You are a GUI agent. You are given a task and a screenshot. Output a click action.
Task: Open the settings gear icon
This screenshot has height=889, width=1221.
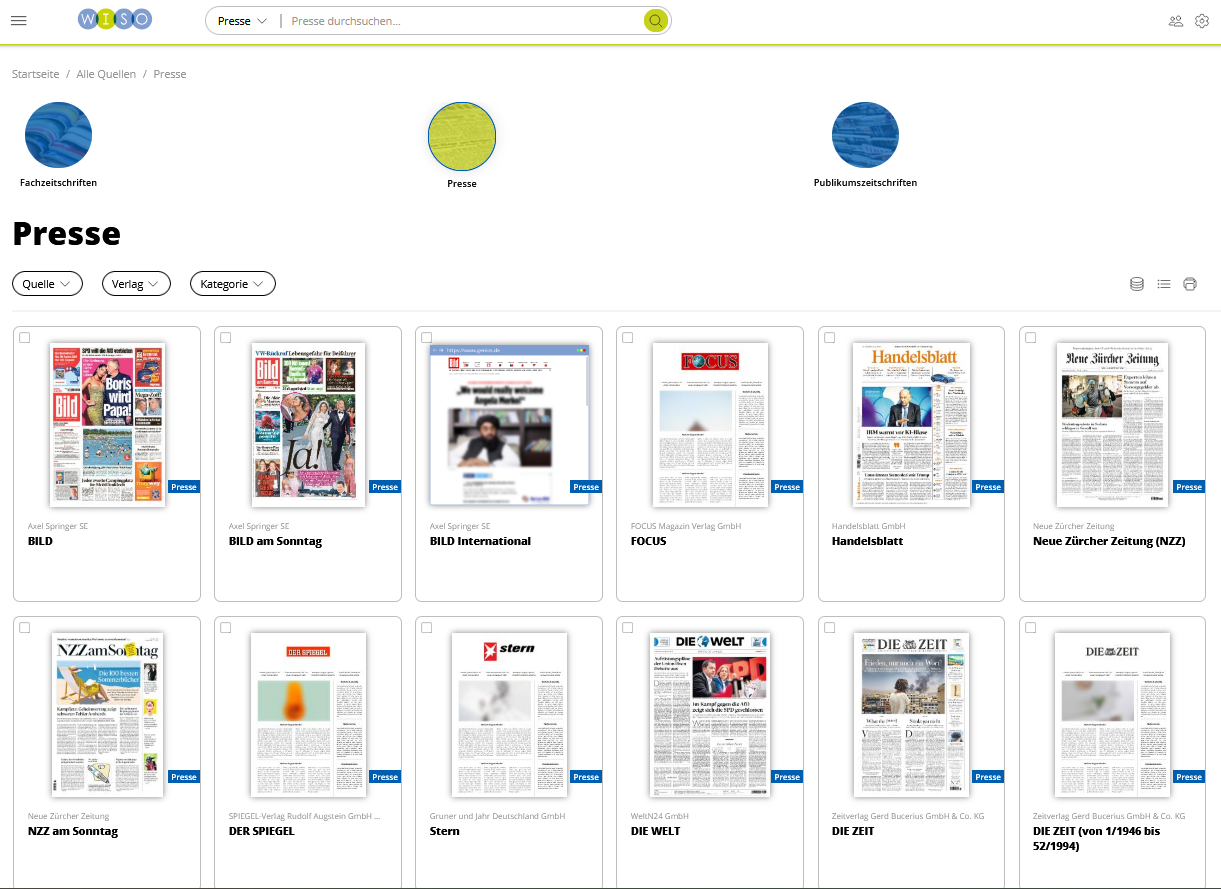point(1202,21)
